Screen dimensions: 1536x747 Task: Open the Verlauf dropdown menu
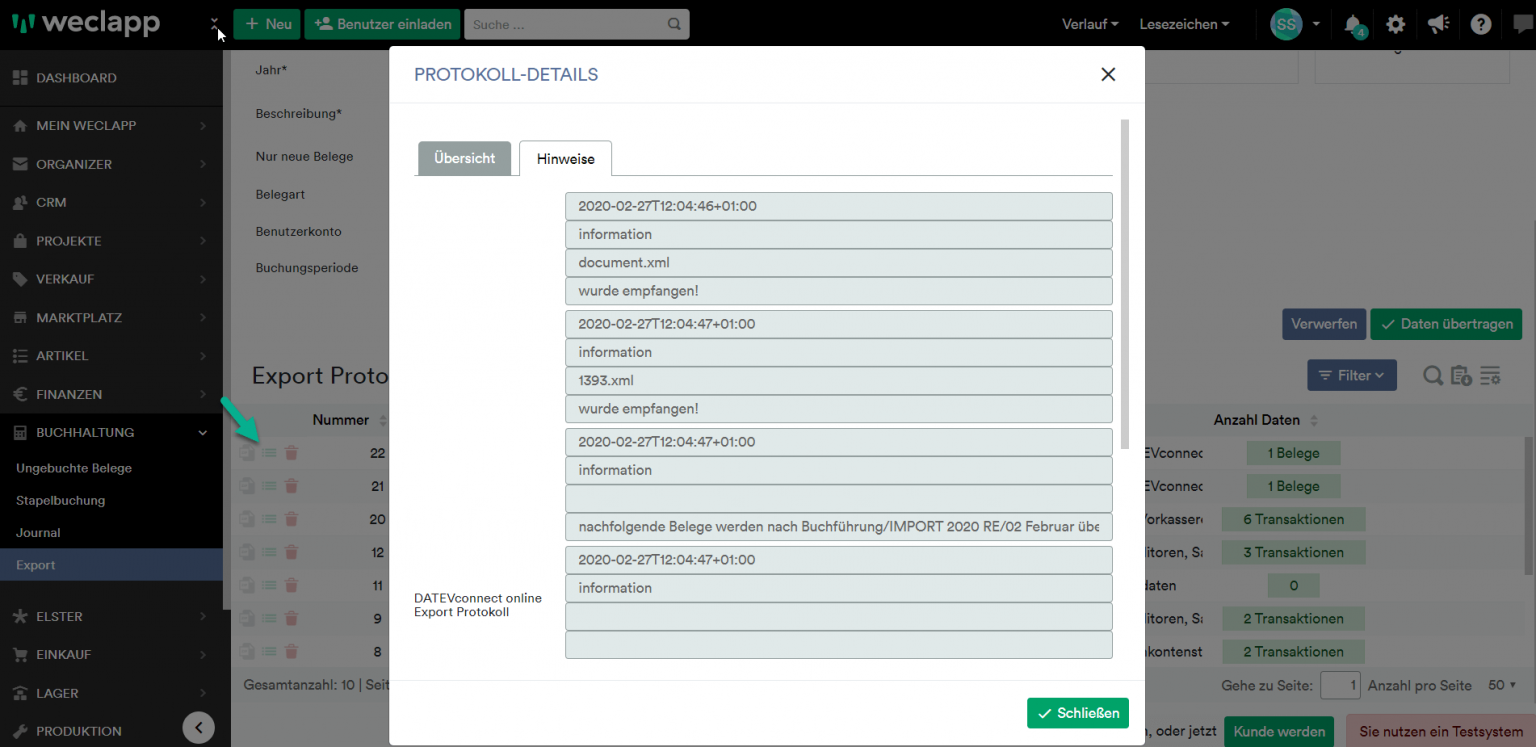coord(1089,23)
